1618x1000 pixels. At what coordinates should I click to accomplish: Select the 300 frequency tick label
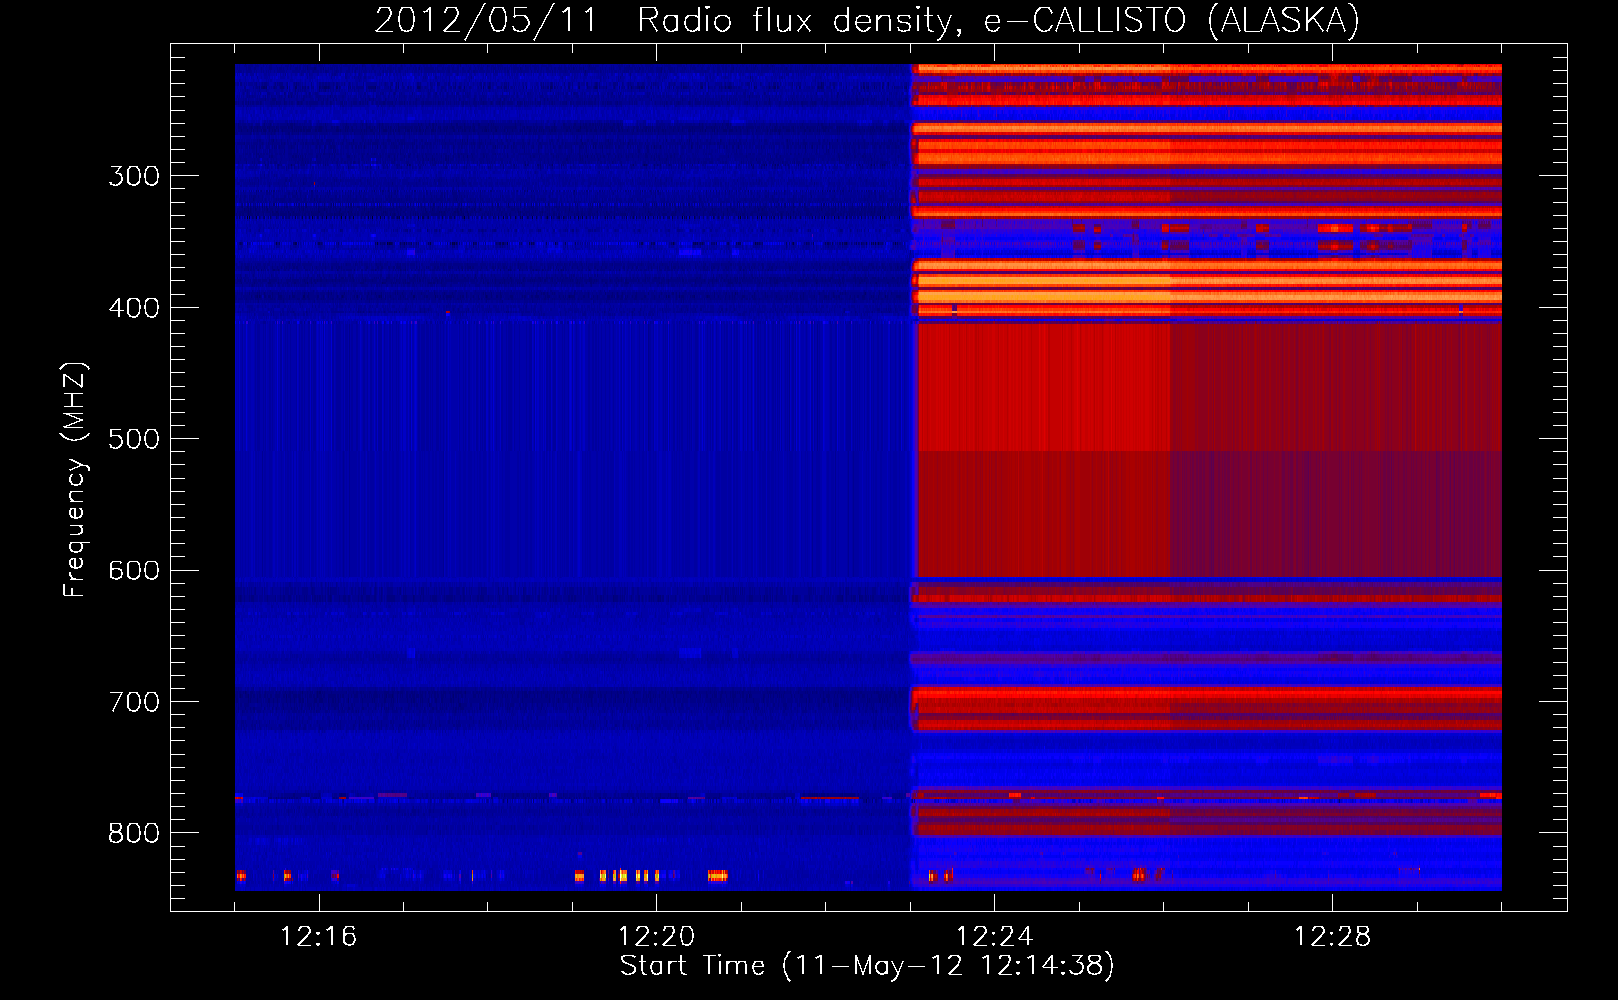coord(134,176)
